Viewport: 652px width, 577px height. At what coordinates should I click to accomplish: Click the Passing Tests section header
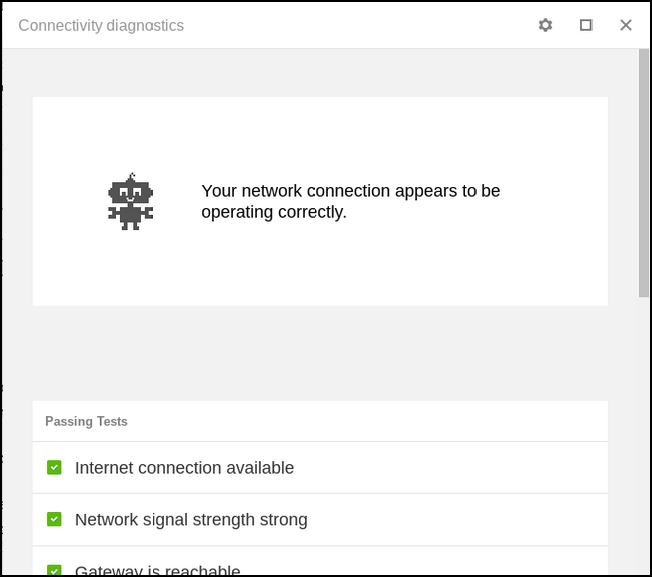(86, 422)
